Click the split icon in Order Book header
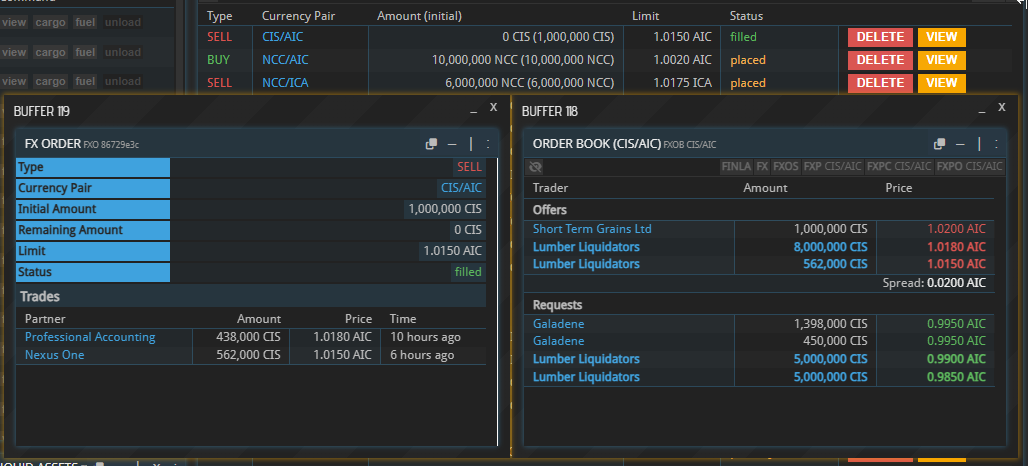Screen dimensions: 1028x466 coord(979,144)
